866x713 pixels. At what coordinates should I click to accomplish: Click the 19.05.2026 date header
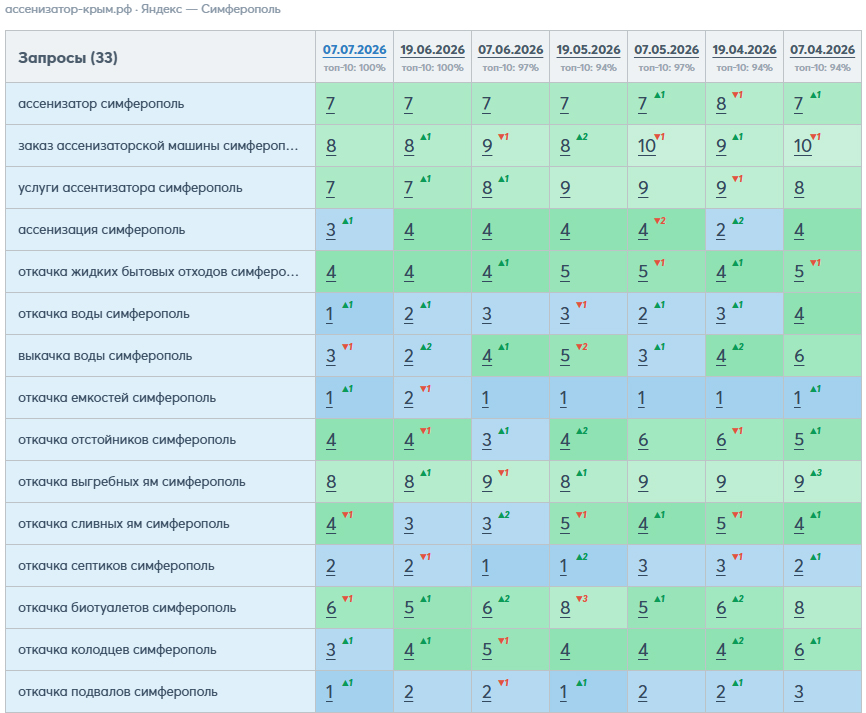(x=588, y=50)
